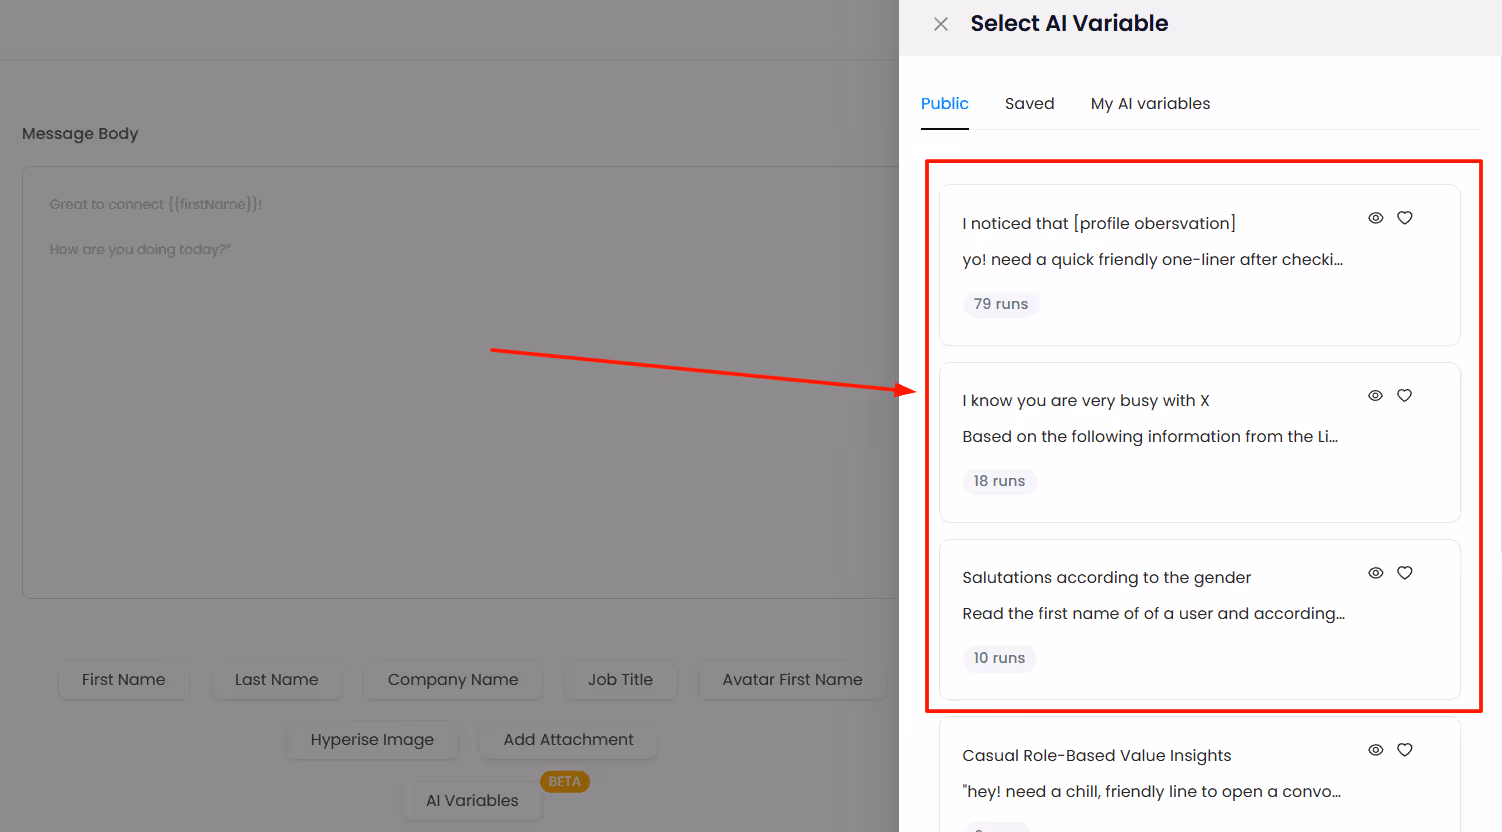
Task: Preview 'Salutations according to the gender' variable
Action: (x=1375, y=572)
